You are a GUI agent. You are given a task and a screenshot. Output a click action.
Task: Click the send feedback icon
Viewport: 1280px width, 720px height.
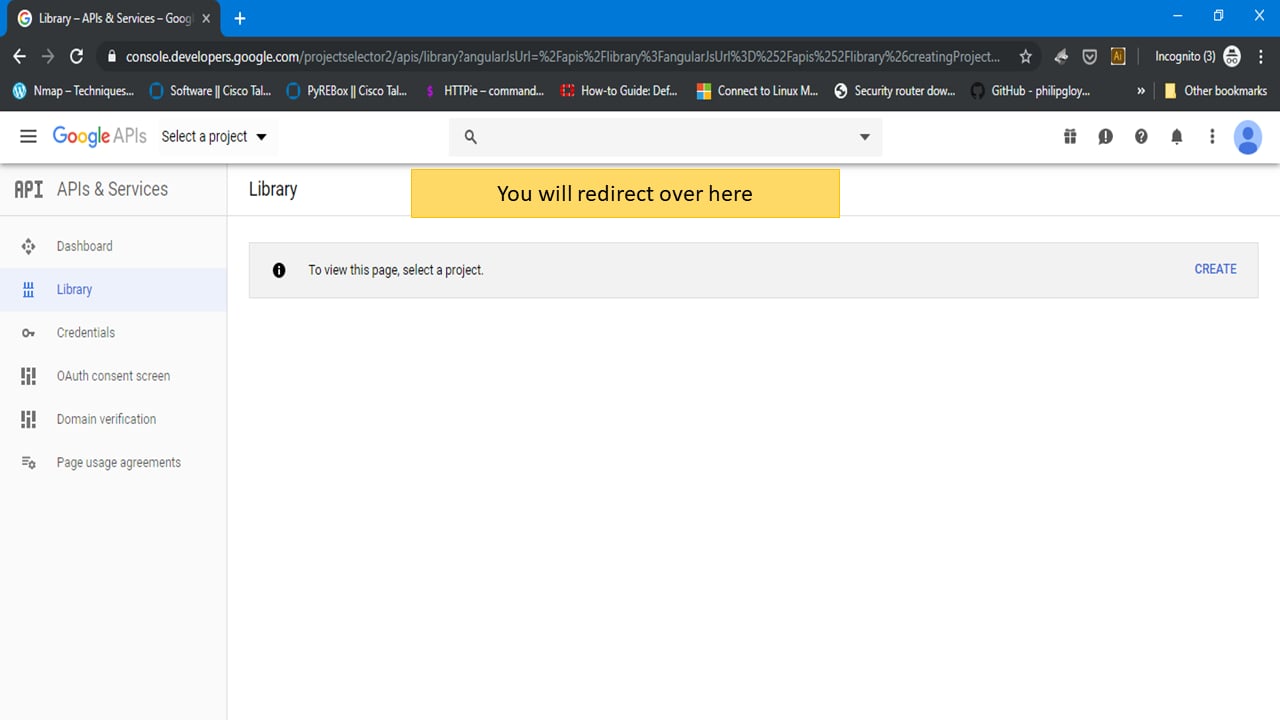(x=1105, y=136)
